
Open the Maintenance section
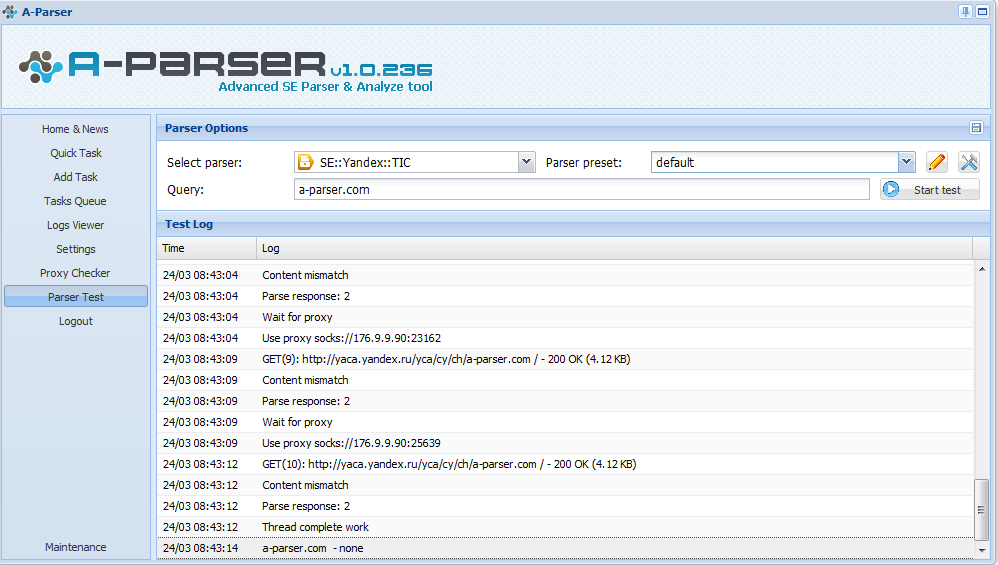(75, 547)
